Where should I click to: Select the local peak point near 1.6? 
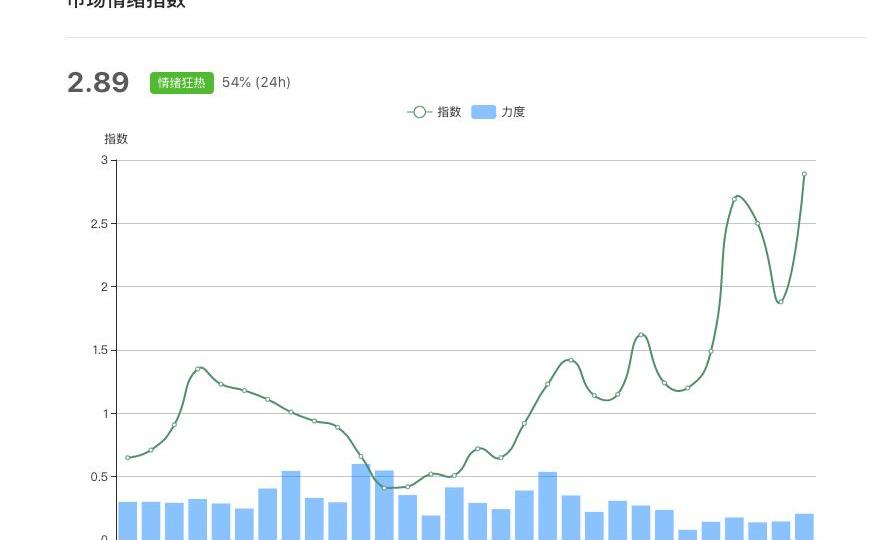click(x=641, y=335)
